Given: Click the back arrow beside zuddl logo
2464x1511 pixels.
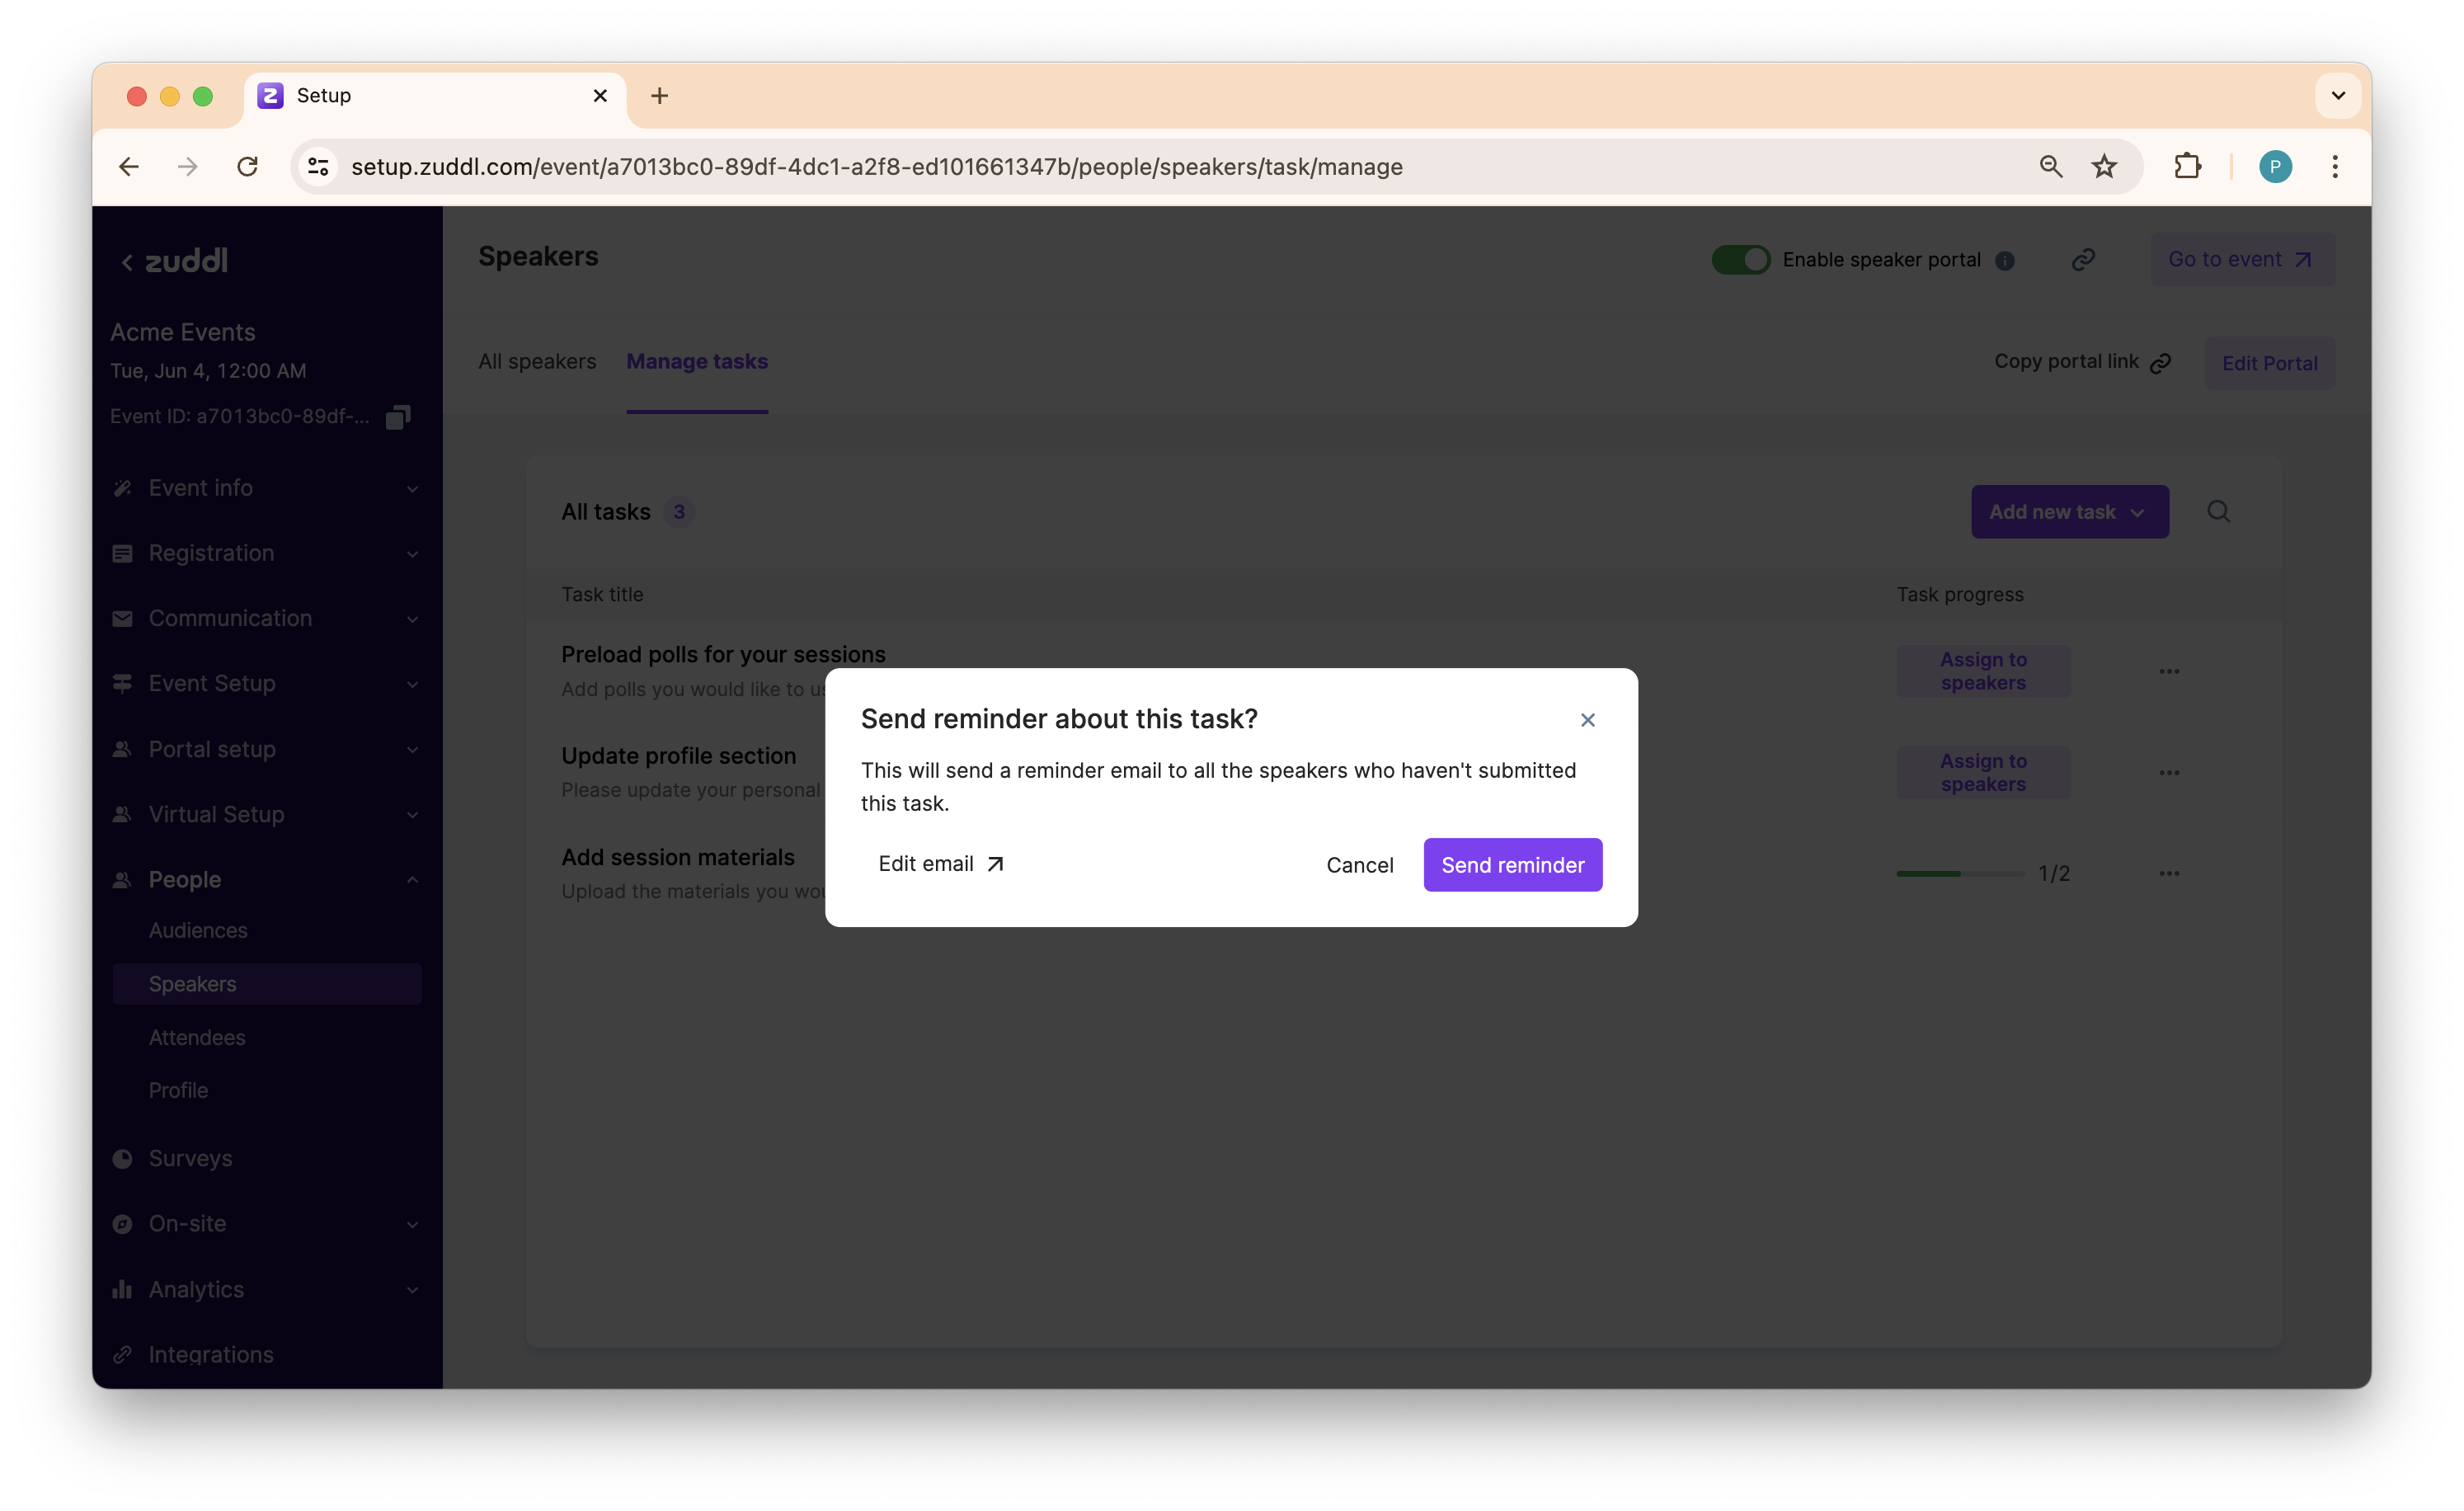Looking at the screenshot, I should [127, 262].
